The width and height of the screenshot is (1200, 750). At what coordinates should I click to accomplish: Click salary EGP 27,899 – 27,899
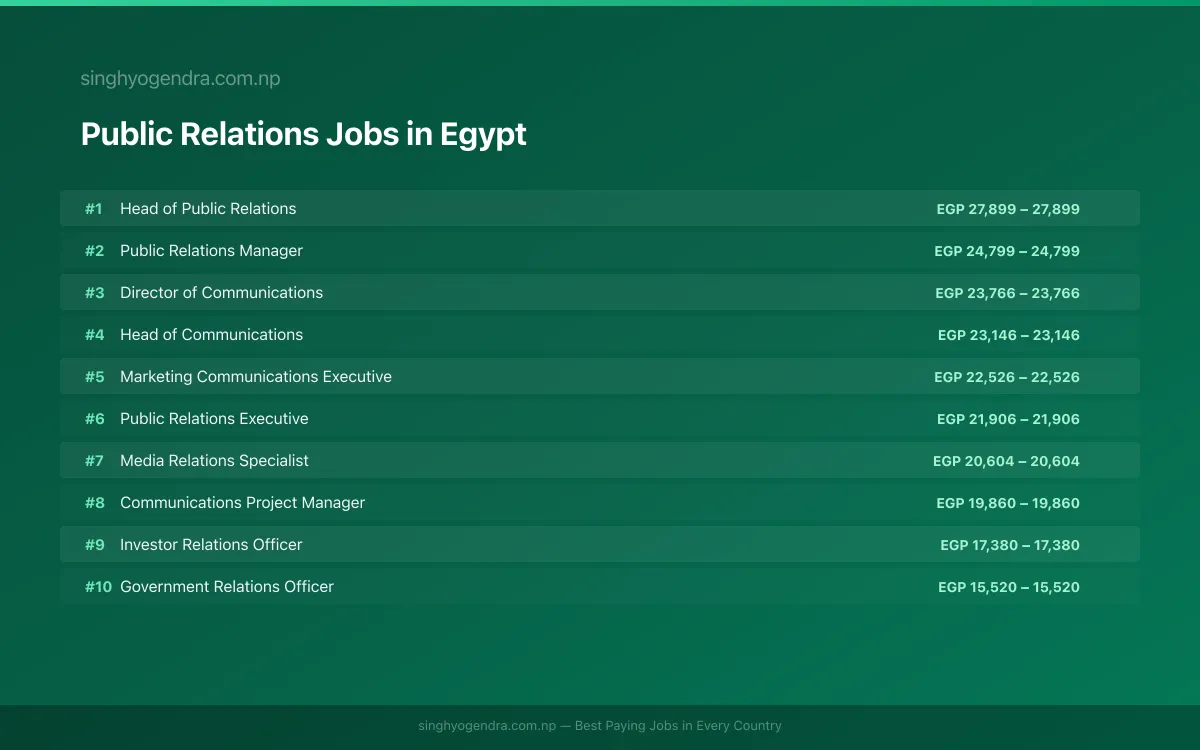pyautogui.click(x=1008, y=209)
